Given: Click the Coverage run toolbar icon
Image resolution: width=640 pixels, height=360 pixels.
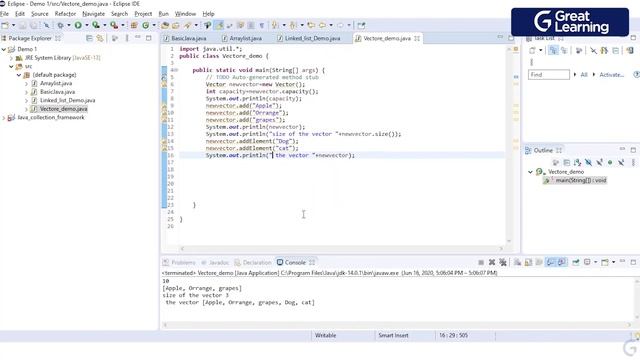Looking at the screenshot, I should coord(96,25).
